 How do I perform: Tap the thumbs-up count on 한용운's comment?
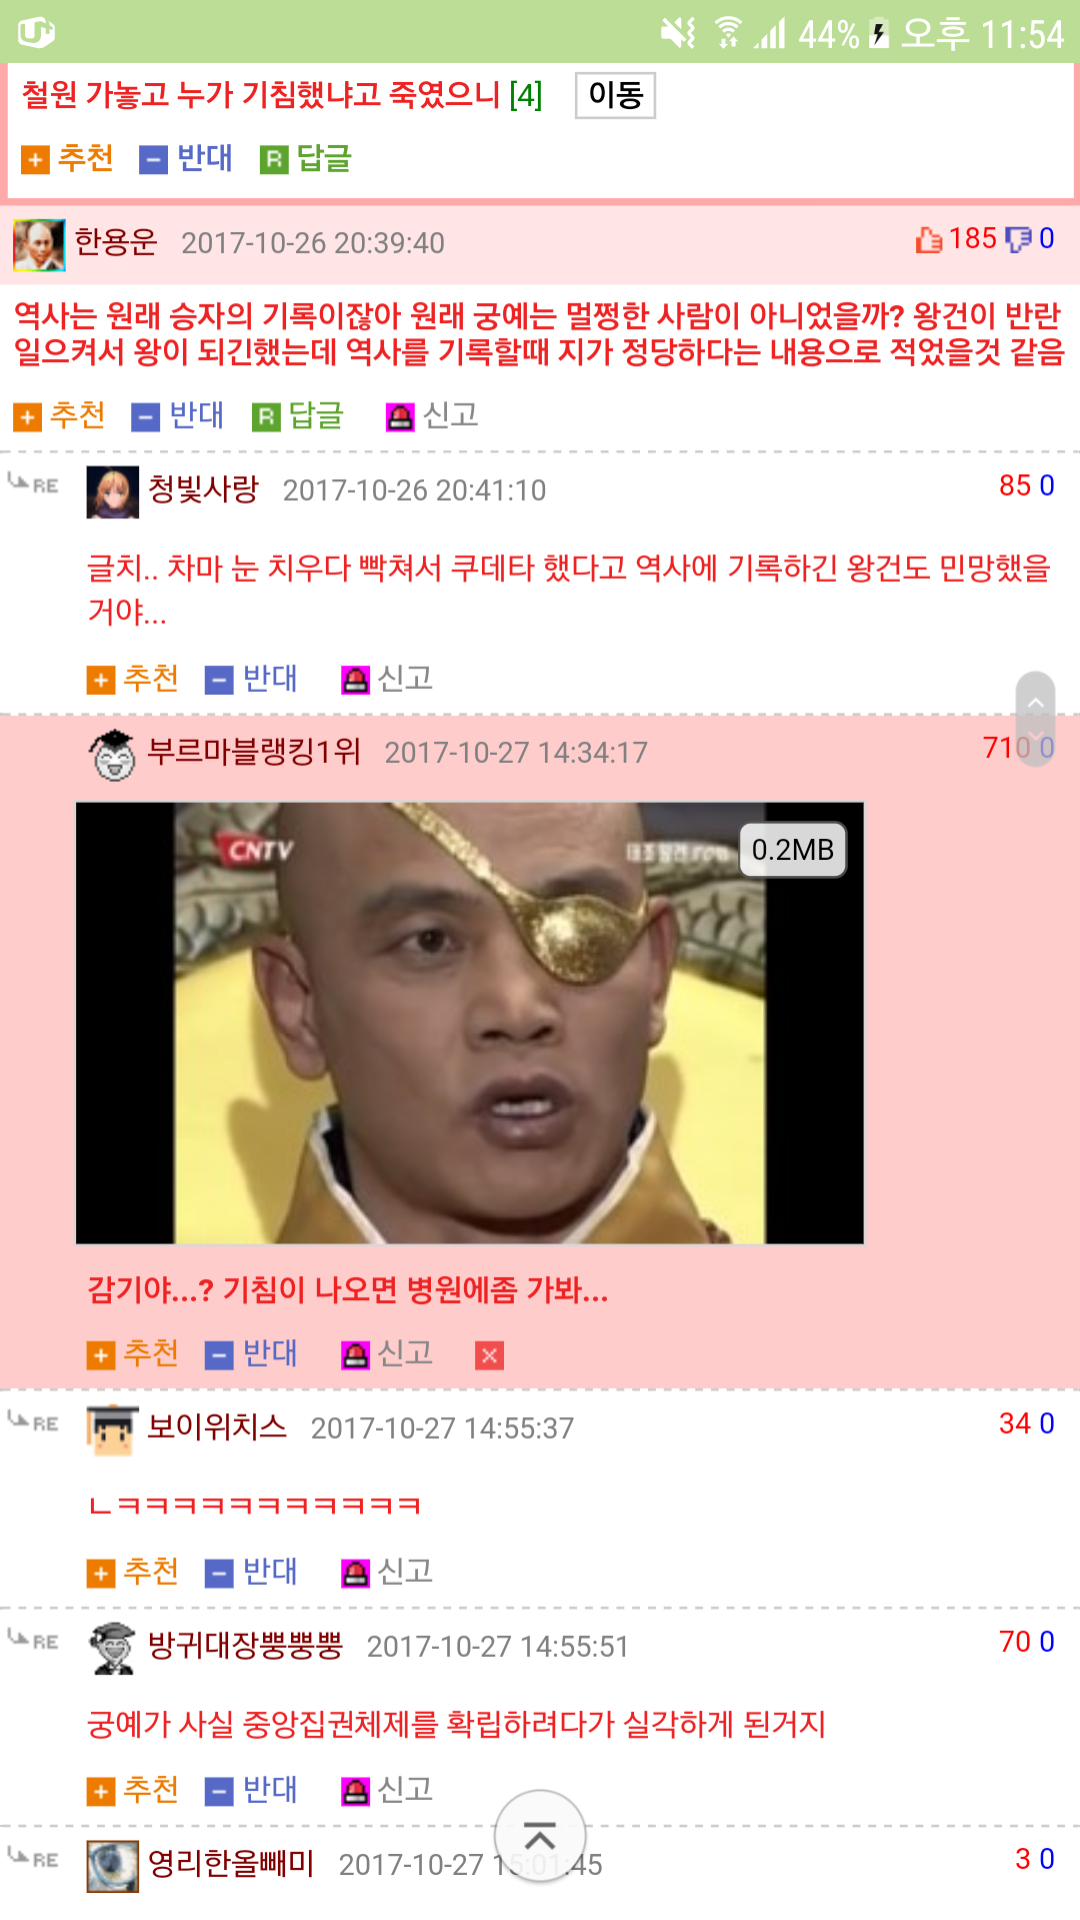pos(957,239)
